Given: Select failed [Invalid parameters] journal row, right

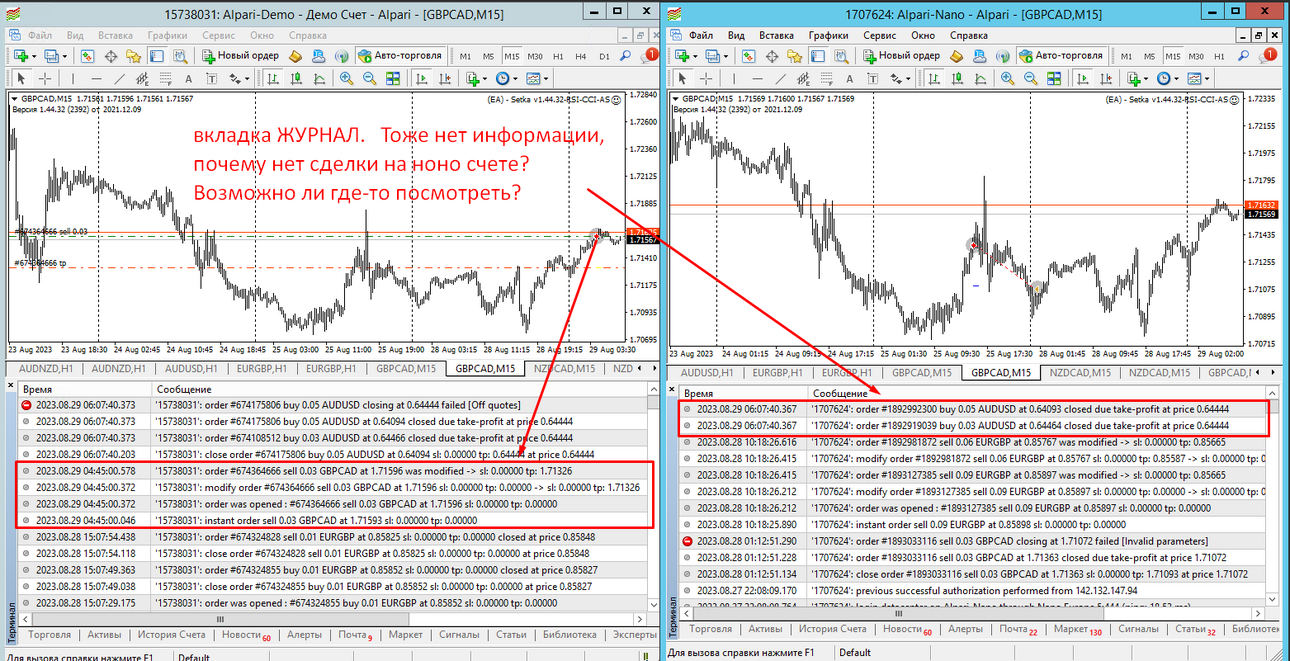Looking at the screenshot, I should coord(973,540).
